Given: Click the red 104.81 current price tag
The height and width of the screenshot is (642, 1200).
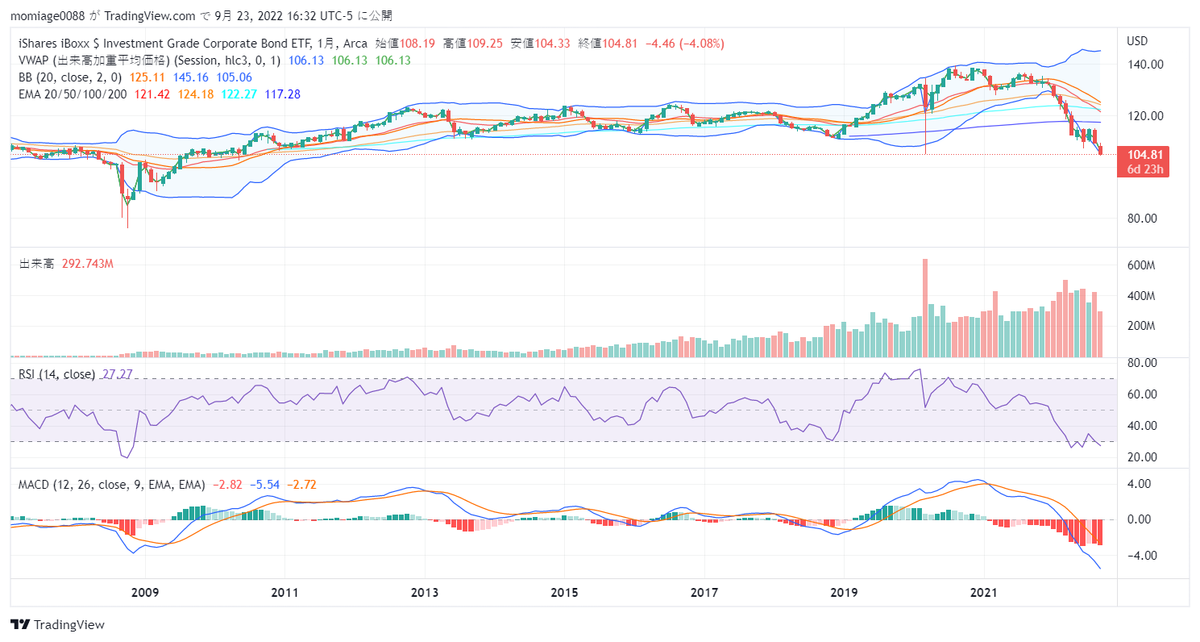Looking at the screenshot, I should click(x=1145, y=155).
